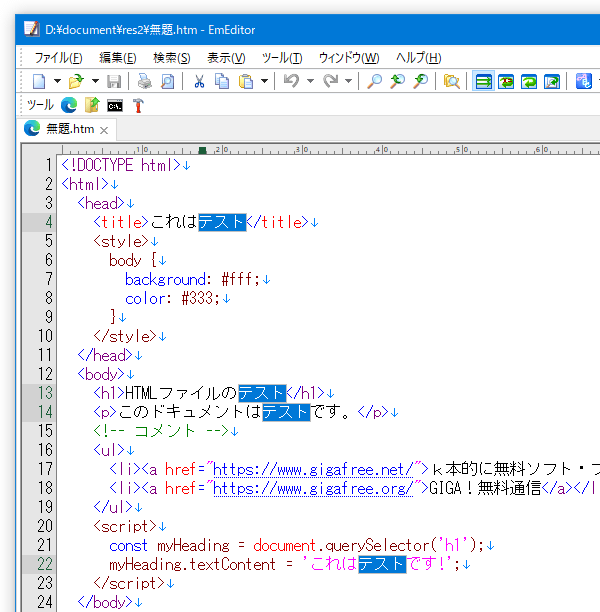This screenshot has width=600, height=612.
Task: Click line number 22 in the gutter
Action: pos(45,564)
